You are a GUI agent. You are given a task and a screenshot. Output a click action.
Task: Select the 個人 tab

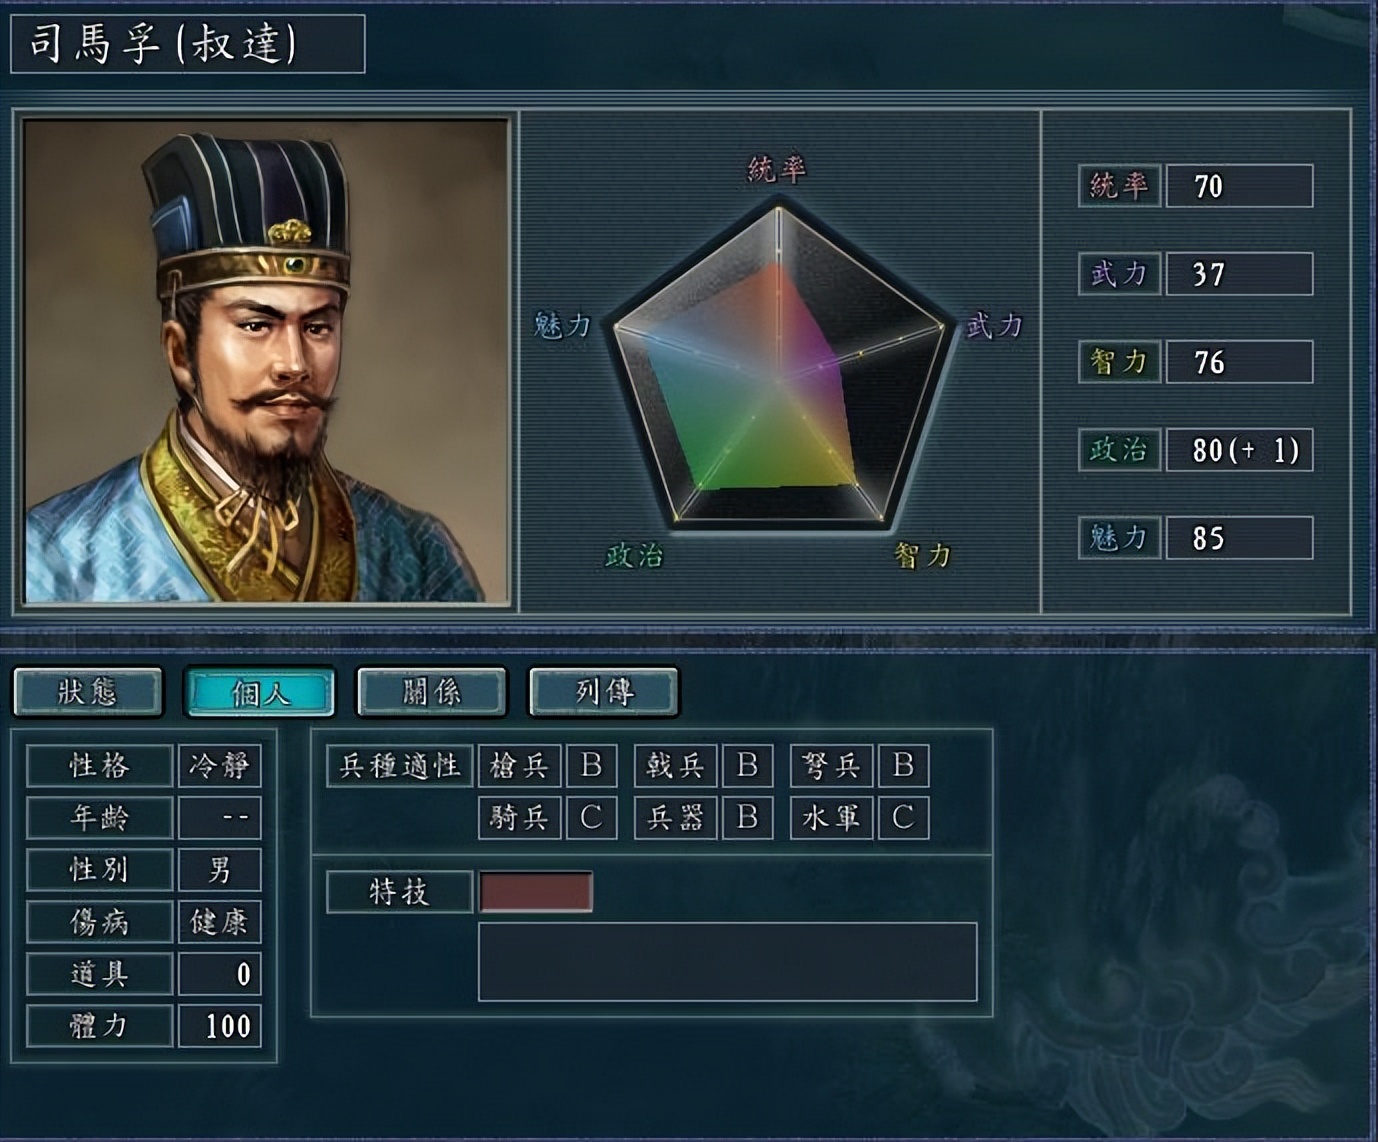(x=260, y=692)
